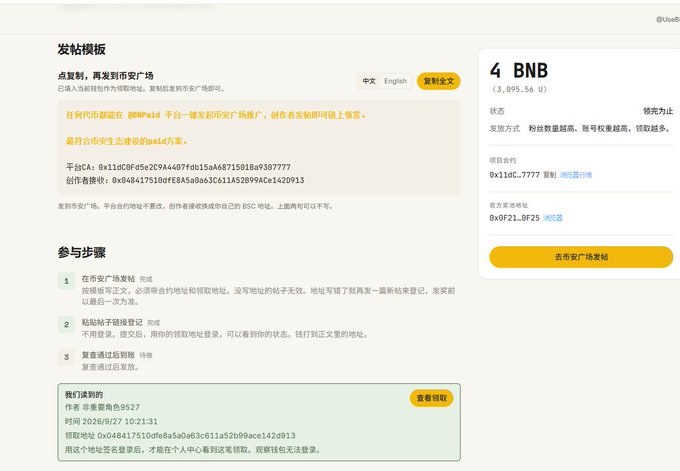Click the 查看领取 button

click(432, 398)
